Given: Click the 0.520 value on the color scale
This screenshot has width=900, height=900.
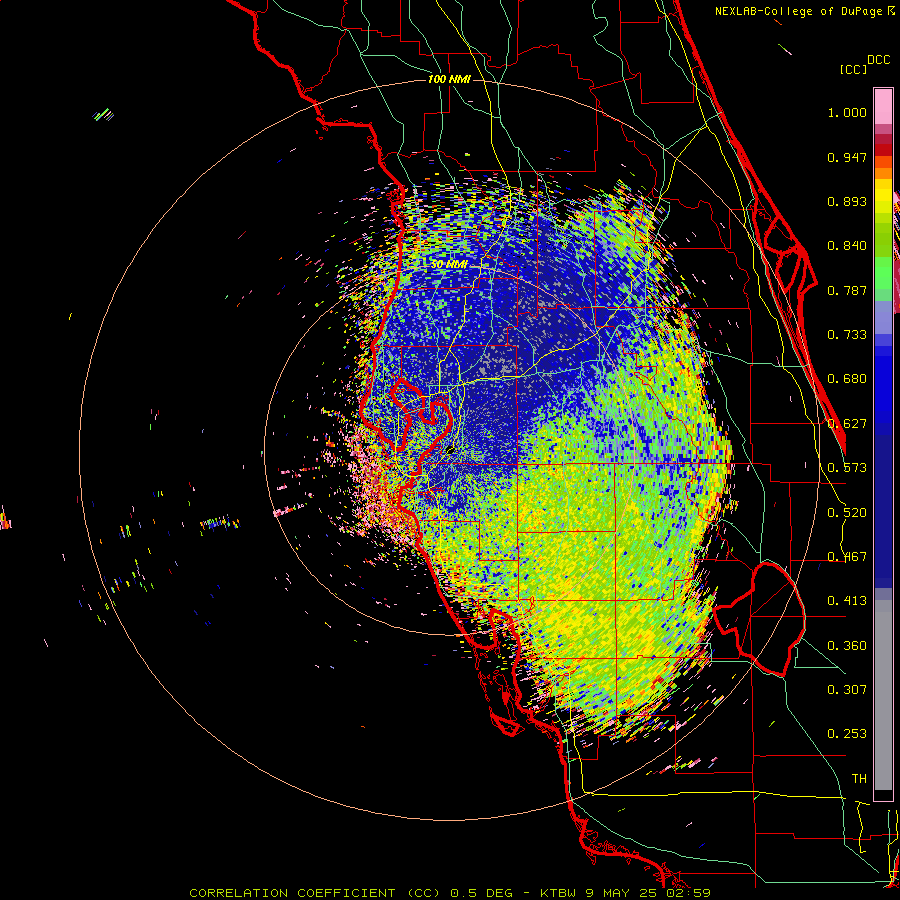Looking at the screenshot, I should [847, 513].
